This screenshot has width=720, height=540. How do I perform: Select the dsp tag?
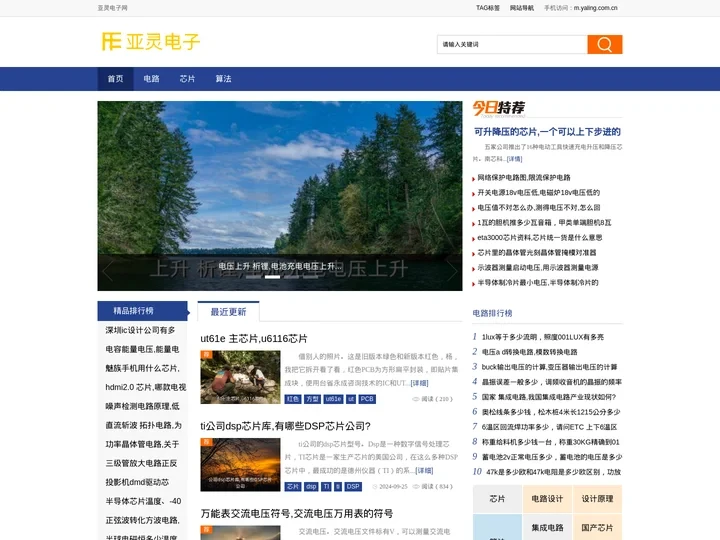[311, 487]
